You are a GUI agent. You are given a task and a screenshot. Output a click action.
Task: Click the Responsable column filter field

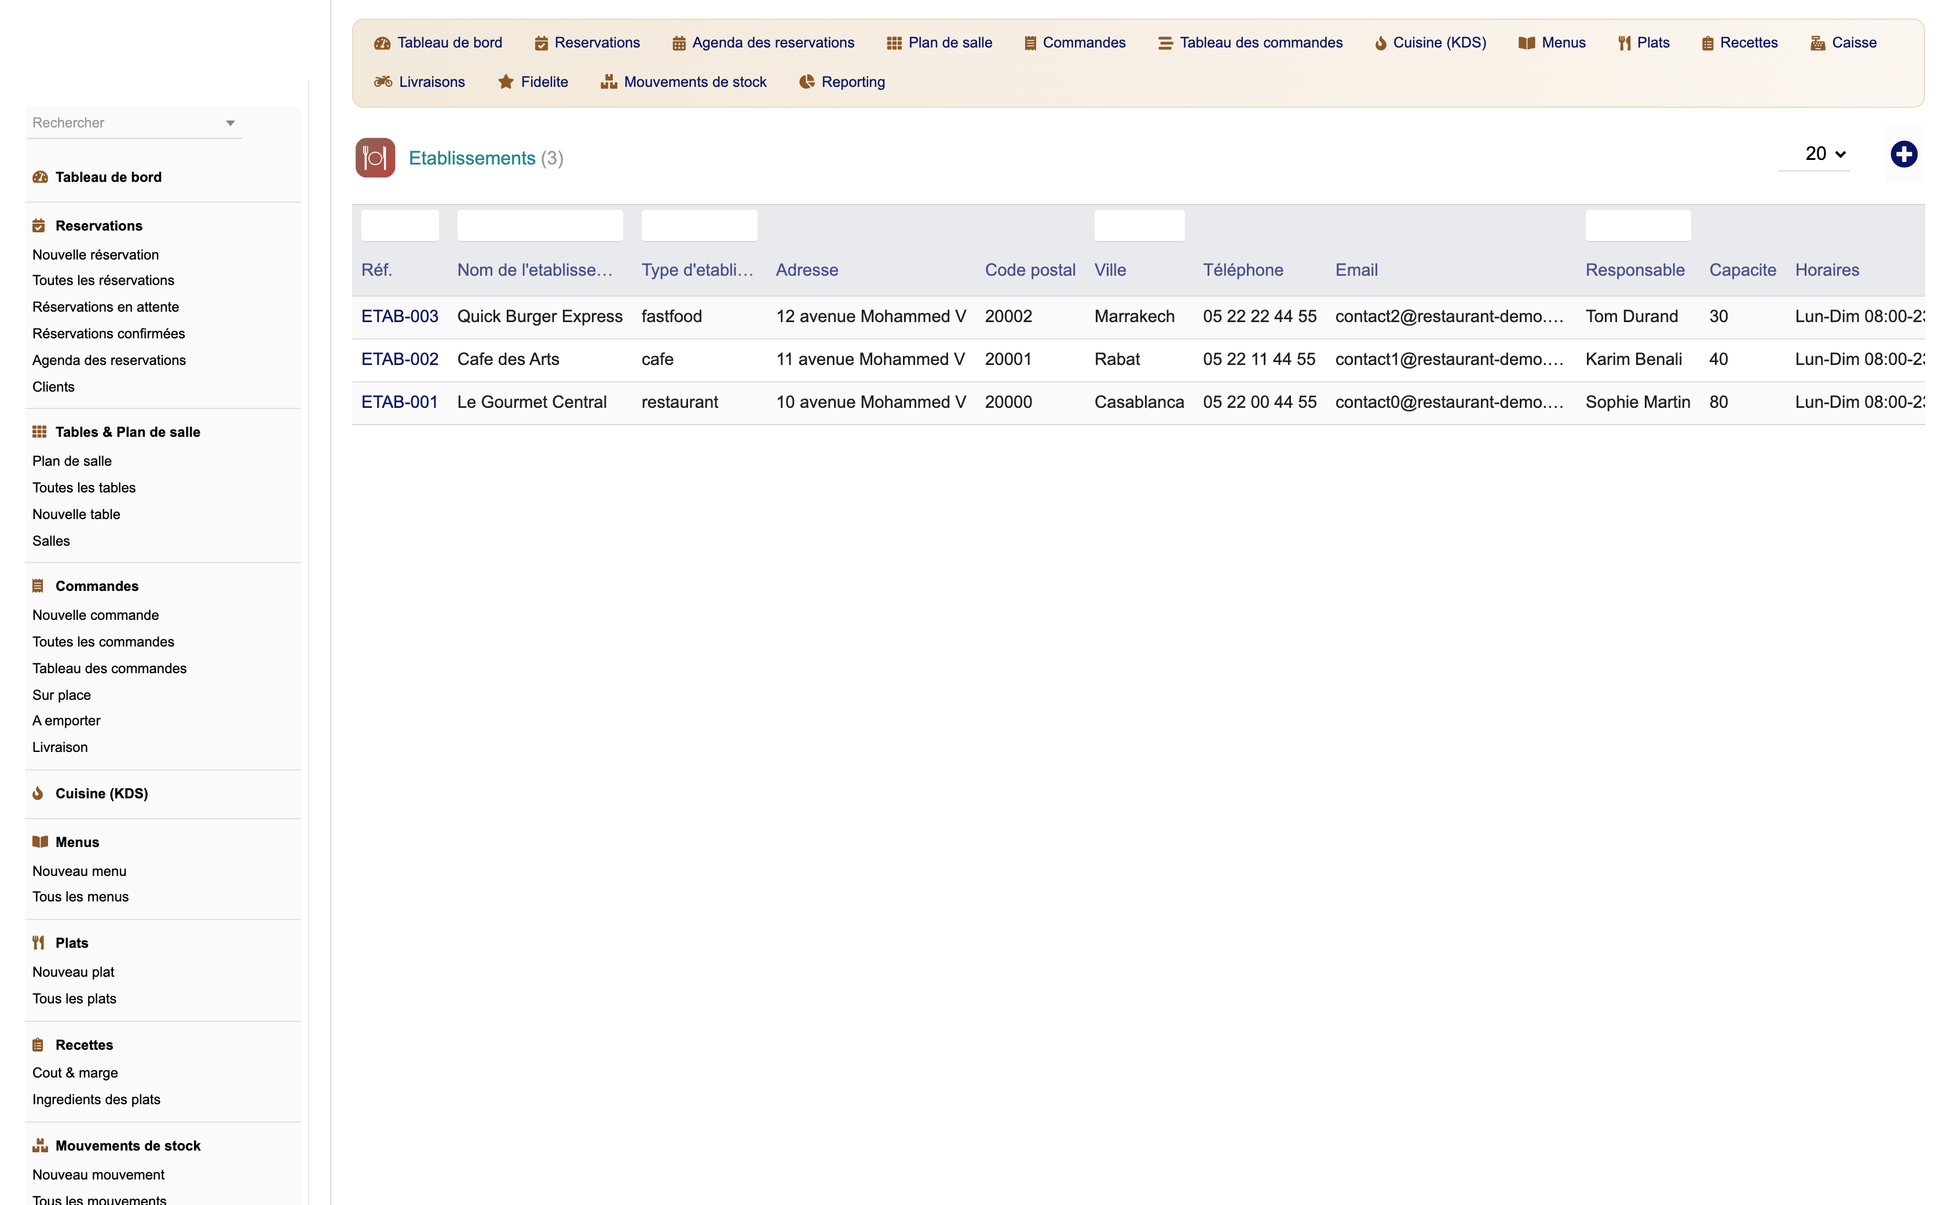click(x=1638, y=225)
